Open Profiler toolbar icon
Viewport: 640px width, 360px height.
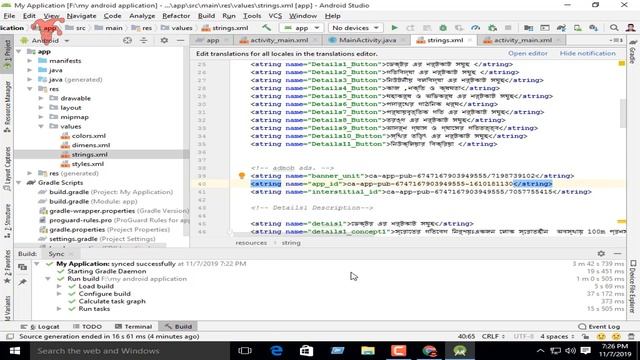click(x=476, y=28)
